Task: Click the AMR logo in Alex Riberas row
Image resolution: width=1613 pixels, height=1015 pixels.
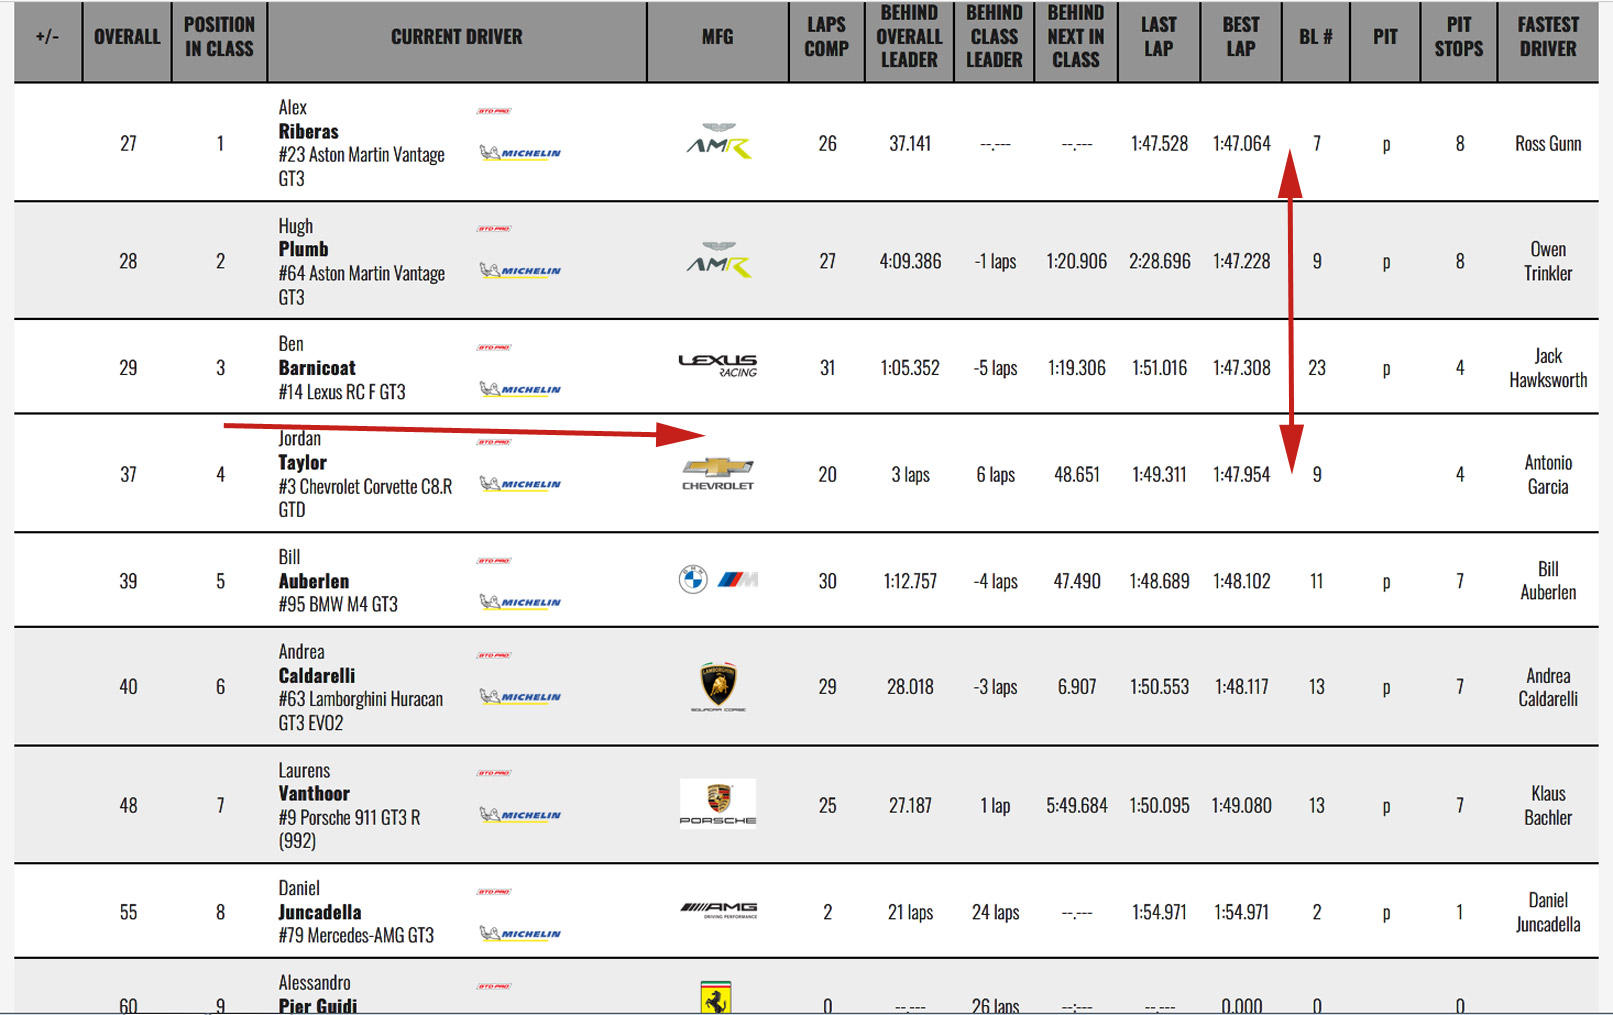Action: 718,142
